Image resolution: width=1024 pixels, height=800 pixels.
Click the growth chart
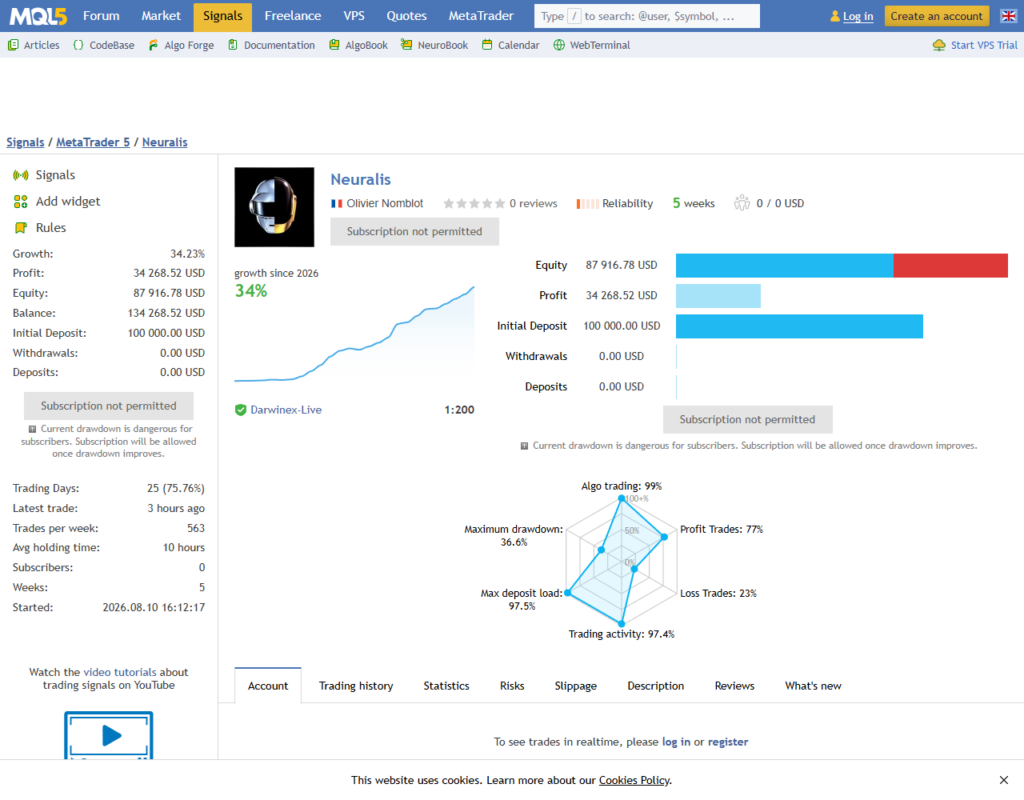[355, 333]
